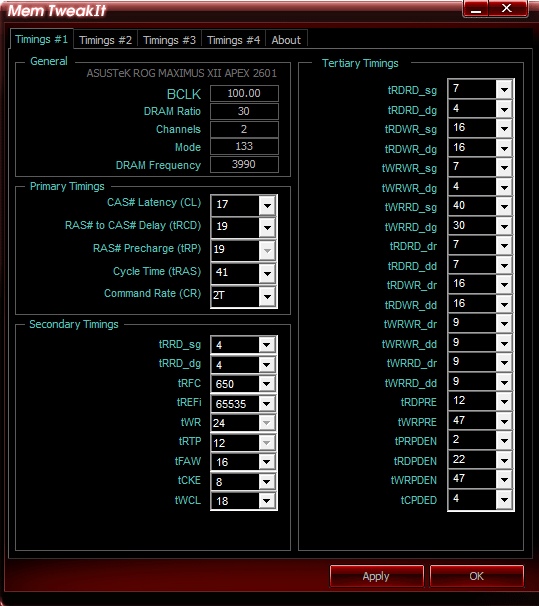Click the Apply button

coord(376,576)
